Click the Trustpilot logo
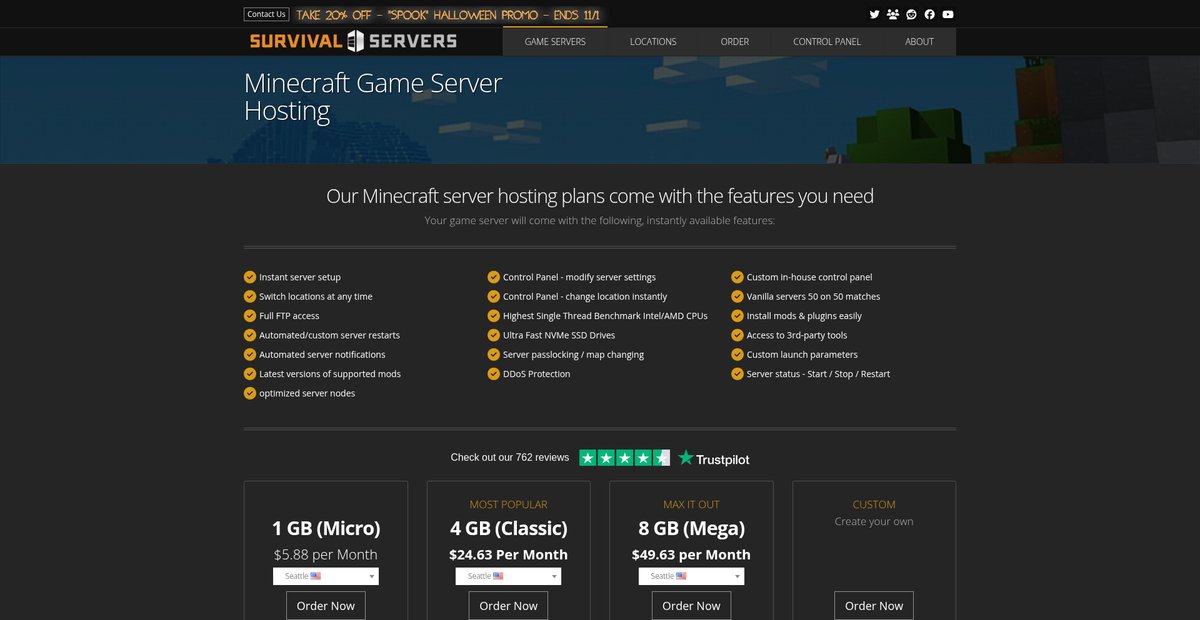The width and height of the screenshot is (1200, 620). pyautogui.click(x=713, y=458)
